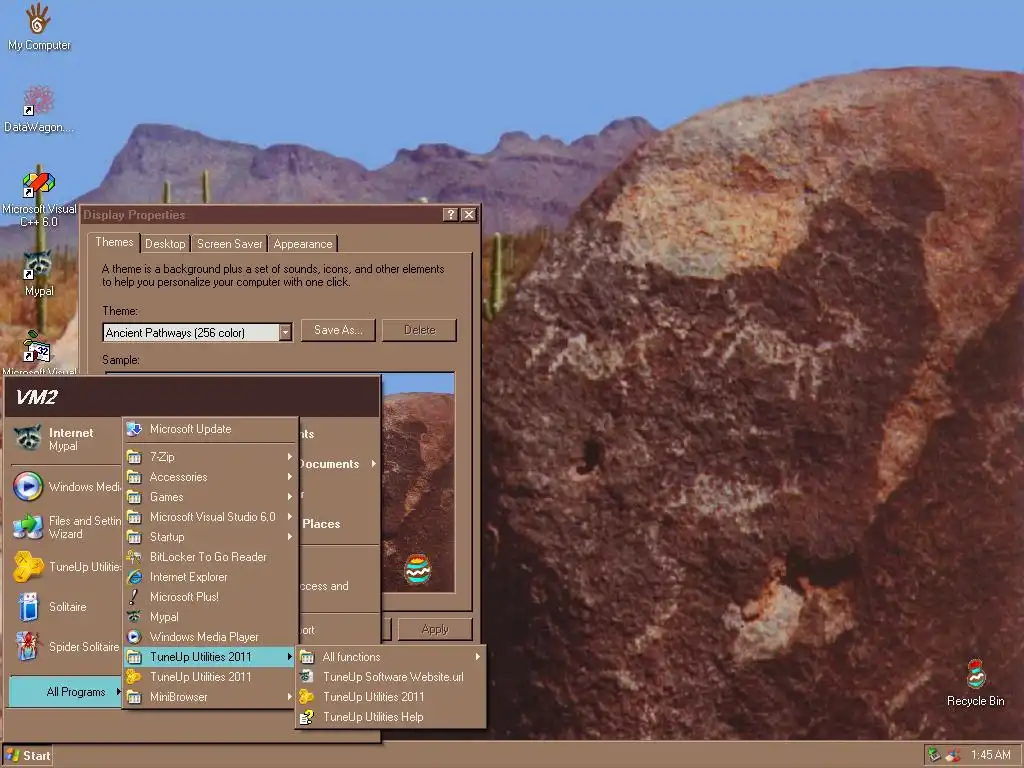Expand All functions submenu

click(391, 657)
